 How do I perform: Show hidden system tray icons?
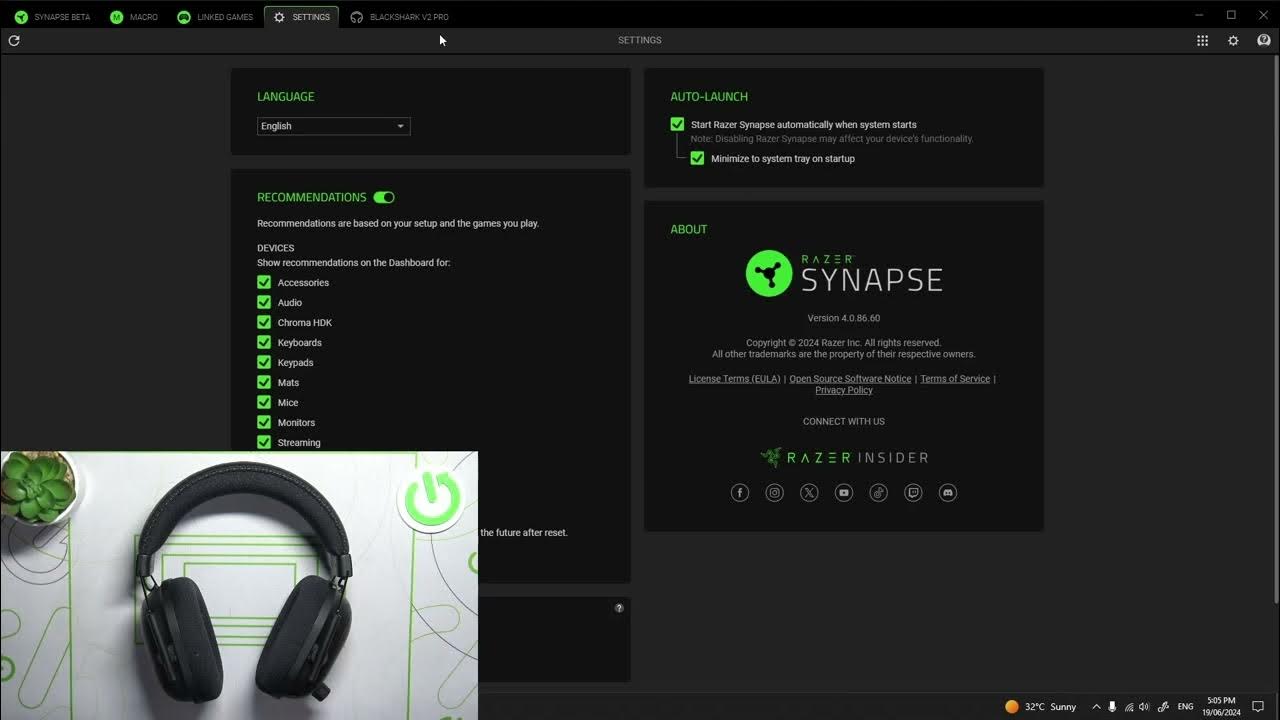[x=1096, y=706]
